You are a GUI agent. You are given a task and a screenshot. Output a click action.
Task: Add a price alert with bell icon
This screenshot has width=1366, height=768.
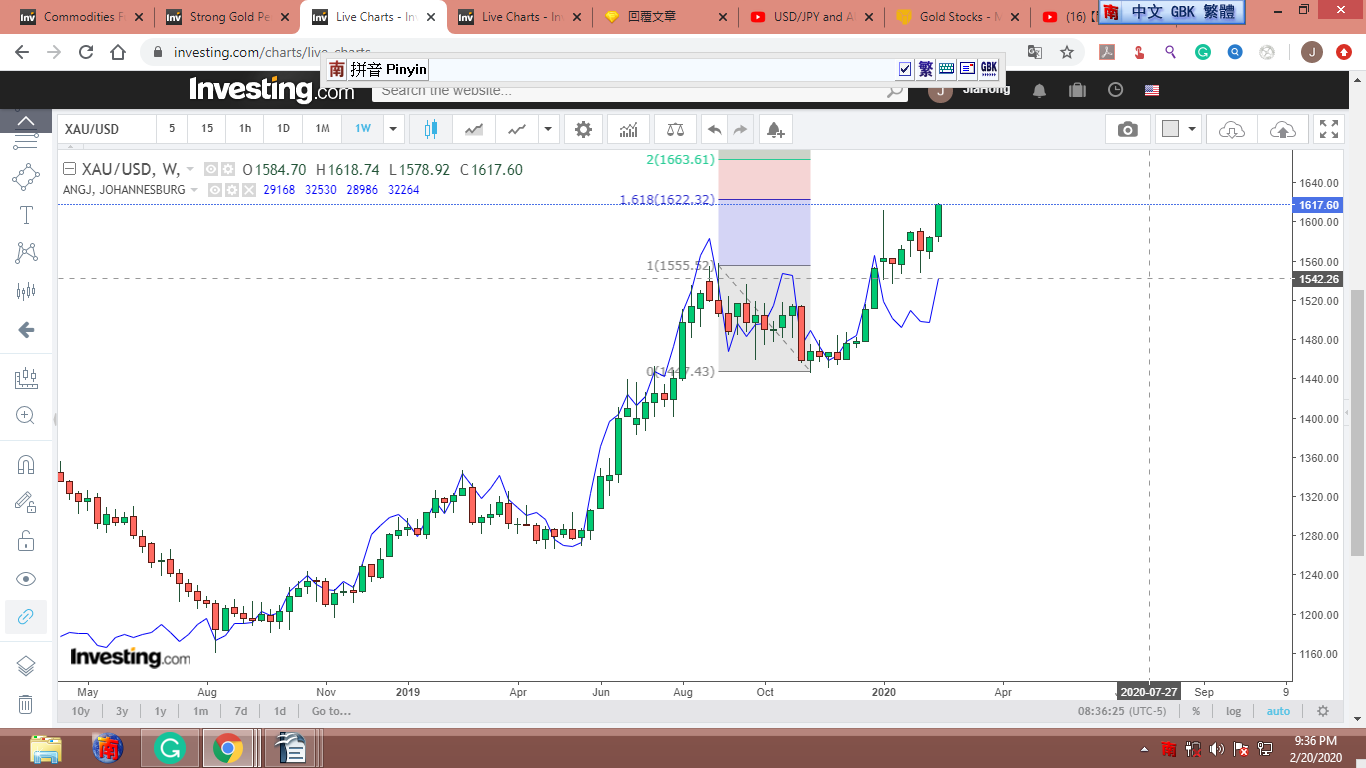pos(775,129)
